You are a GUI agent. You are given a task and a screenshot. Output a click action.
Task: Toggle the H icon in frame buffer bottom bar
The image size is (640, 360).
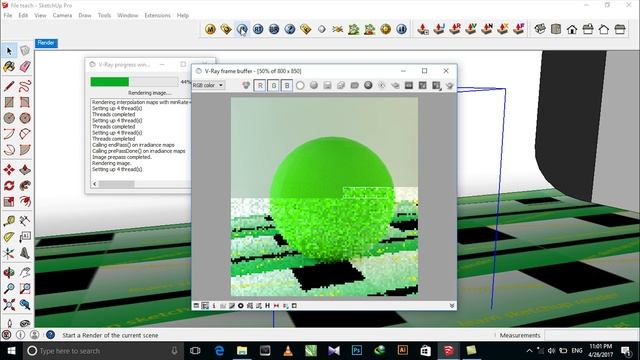(x=267, y=306)
